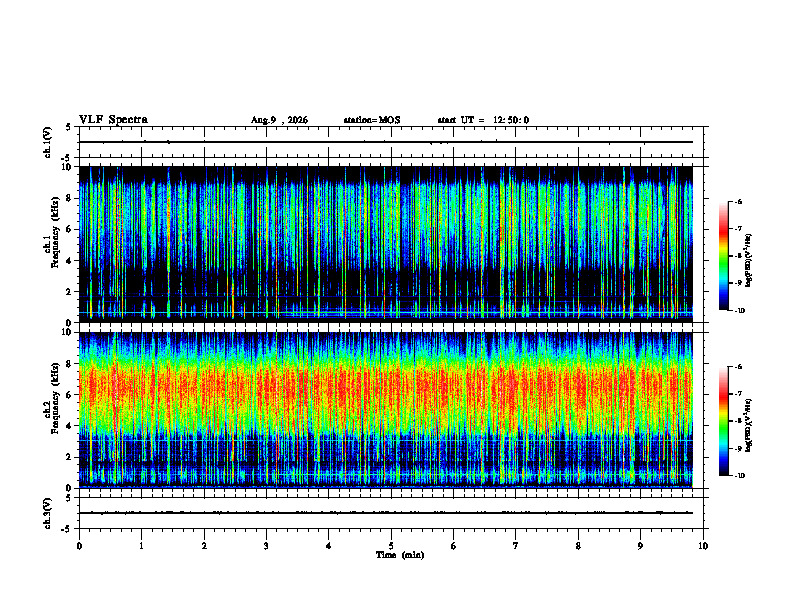Click the "-5" lower tick of the ch.3(V) axis

click(x=66, y=529)
